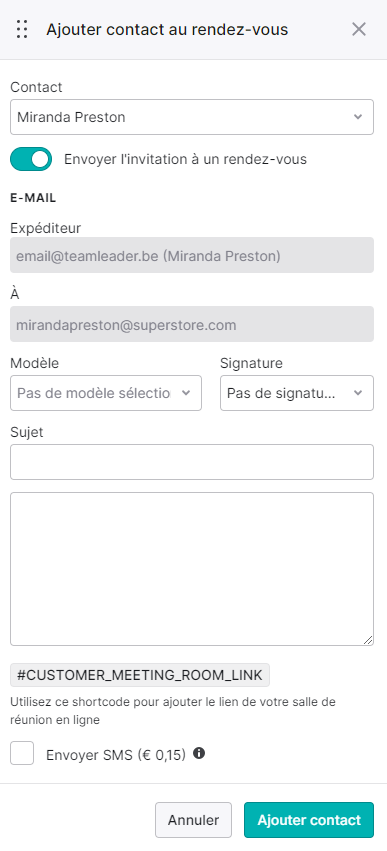Focus the Sujet input field

(192, 462)
